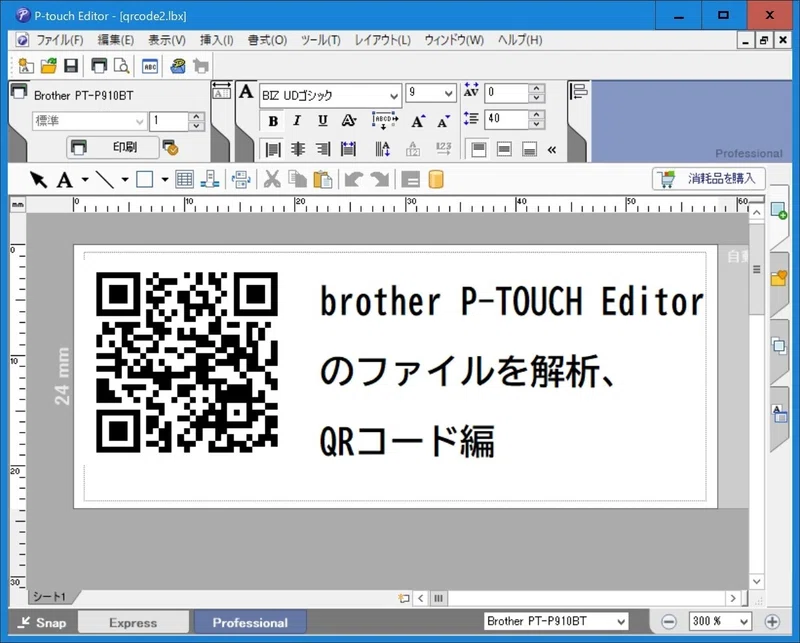The height and width of the screenshot is (643, 800).
Task: Collapse text toolbar with « chevron
Action: [x=552, y=150]
